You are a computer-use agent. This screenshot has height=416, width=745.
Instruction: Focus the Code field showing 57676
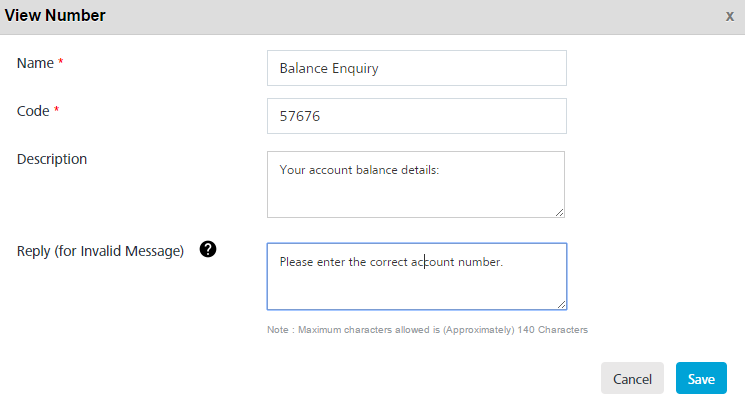click(417, 116)
